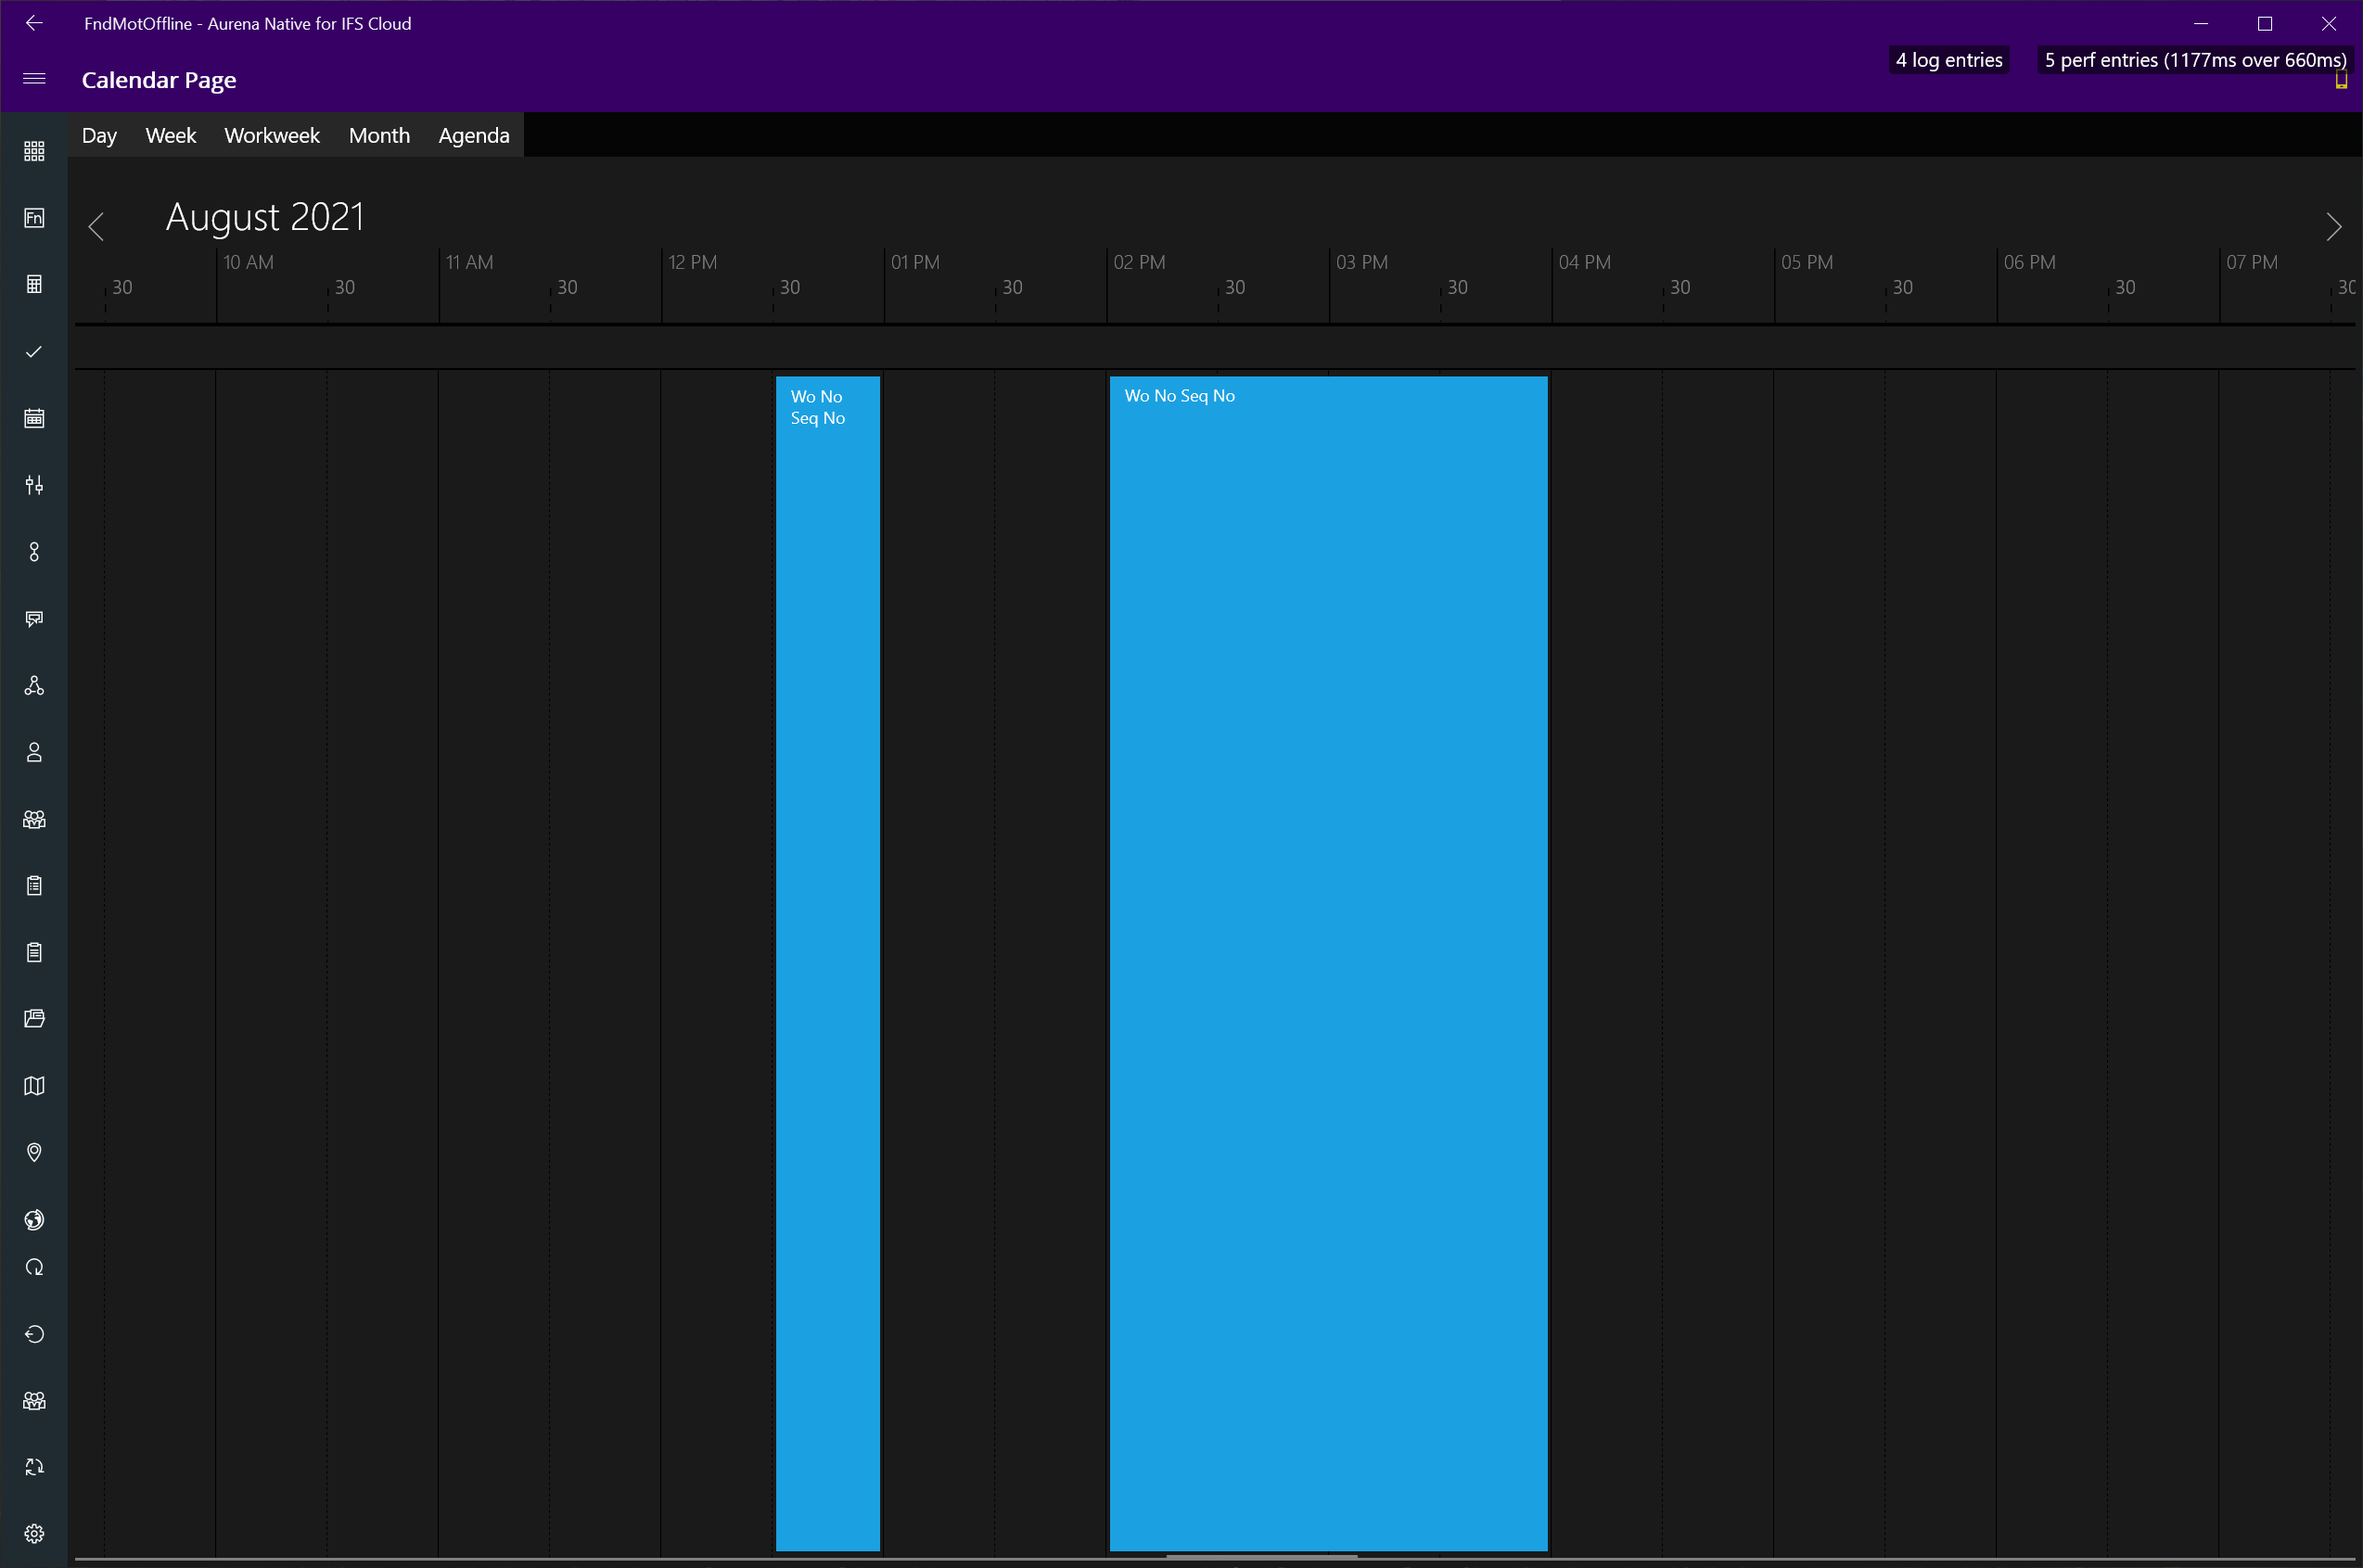Screen dimensions: 2363x1568
Task: Switch to Month calendar view
Action: coord(379,135)
